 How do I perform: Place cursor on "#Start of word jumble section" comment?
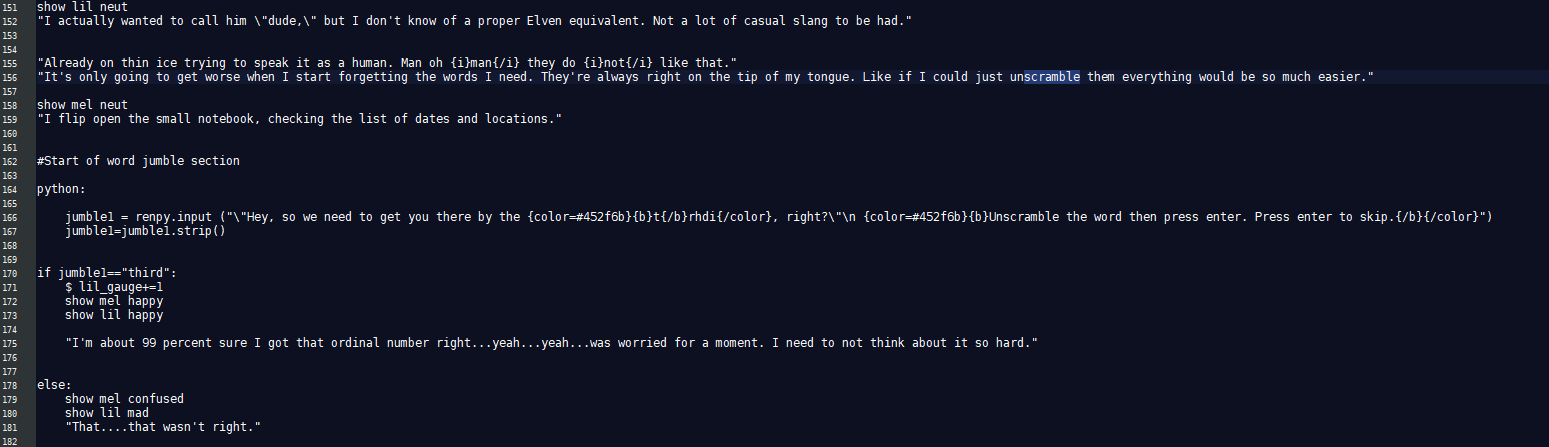[x=138, y=161]
